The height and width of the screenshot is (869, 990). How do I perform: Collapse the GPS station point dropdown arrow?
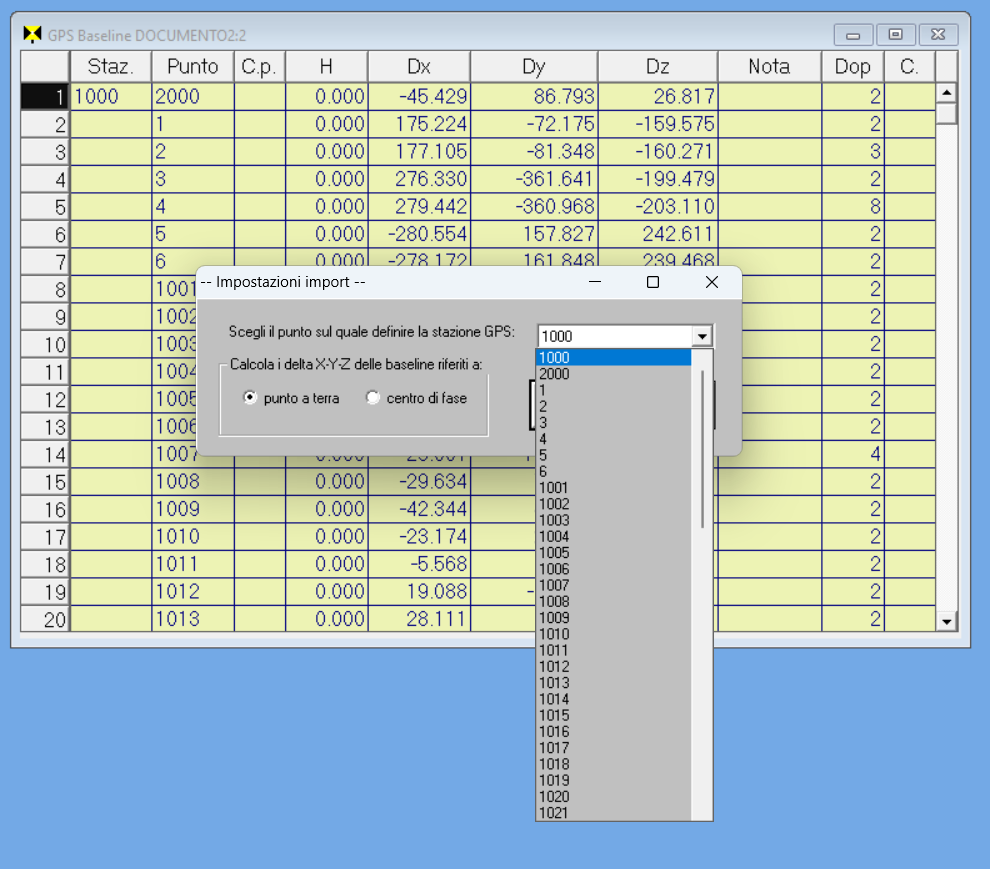(702, 337)
